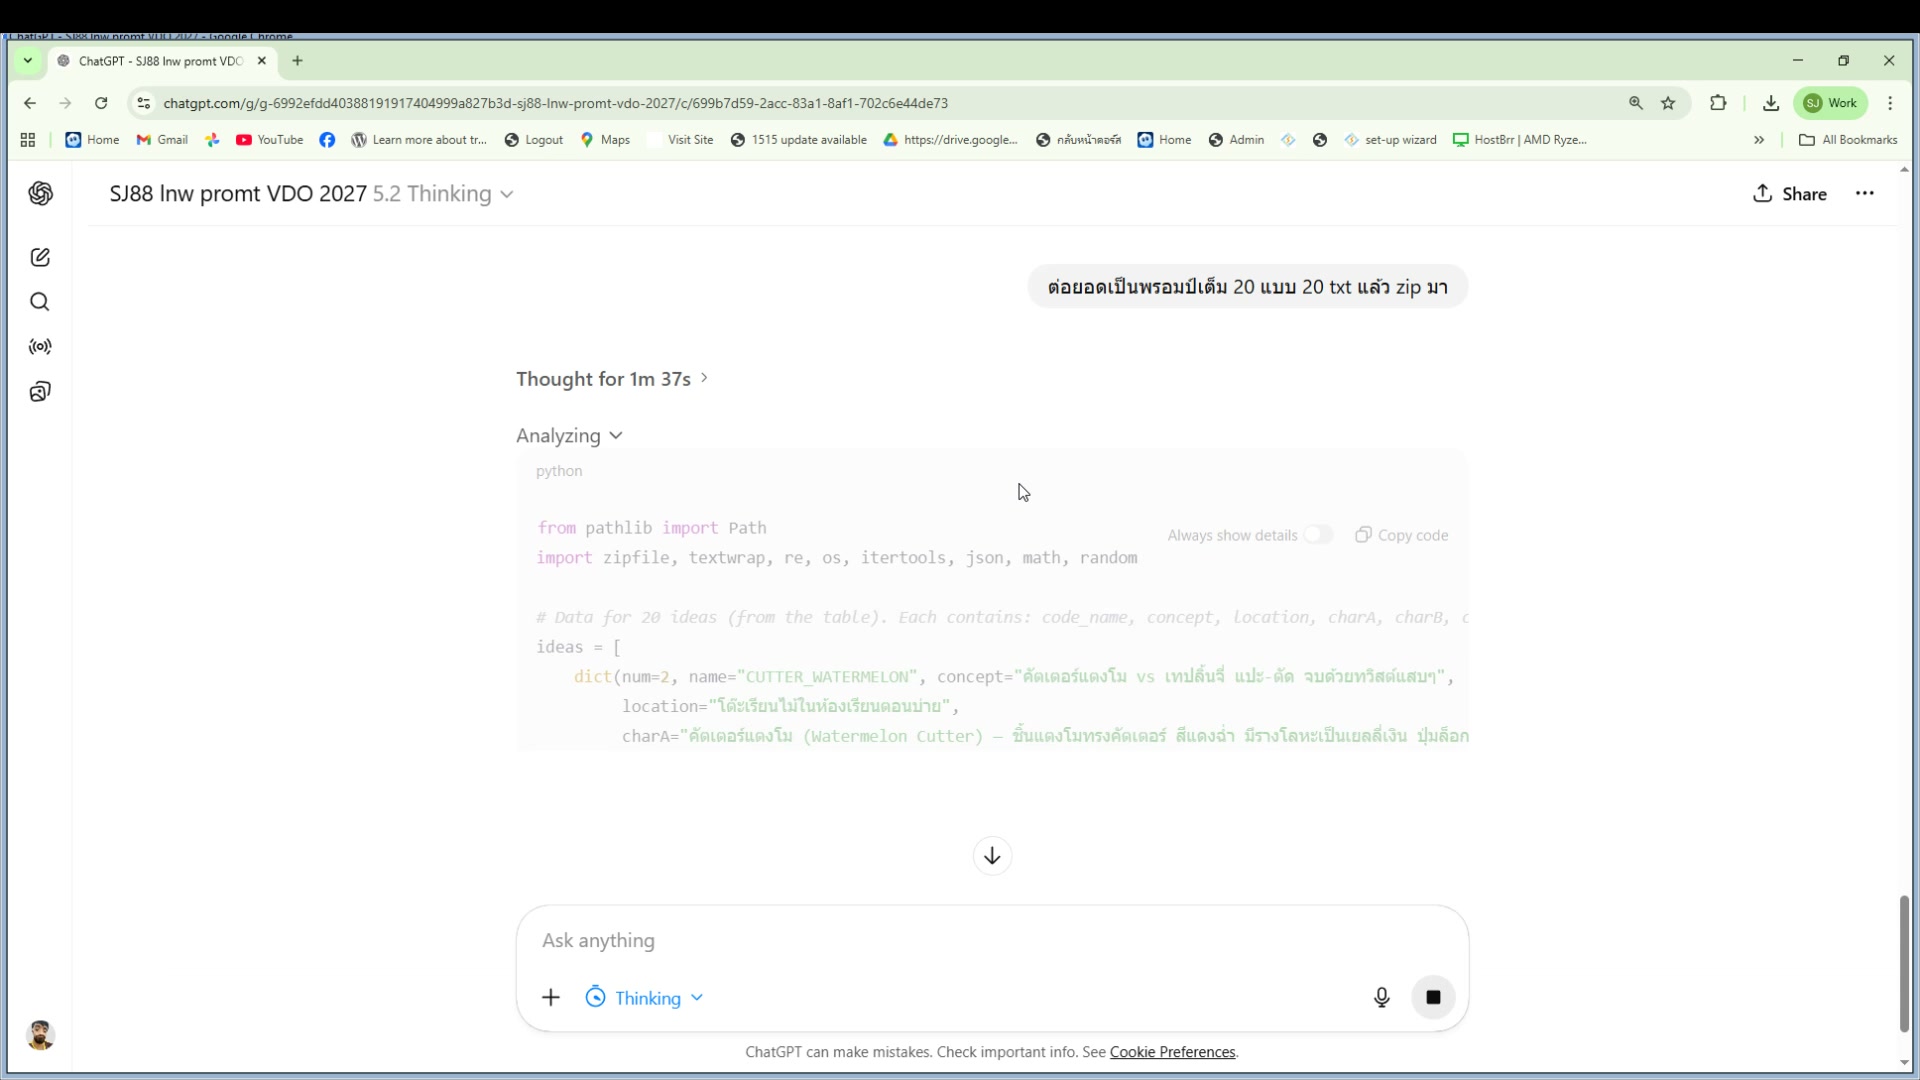
Task: Click the Gmail bookmark in bookmarks bar
Action: [x=162, y=140]
